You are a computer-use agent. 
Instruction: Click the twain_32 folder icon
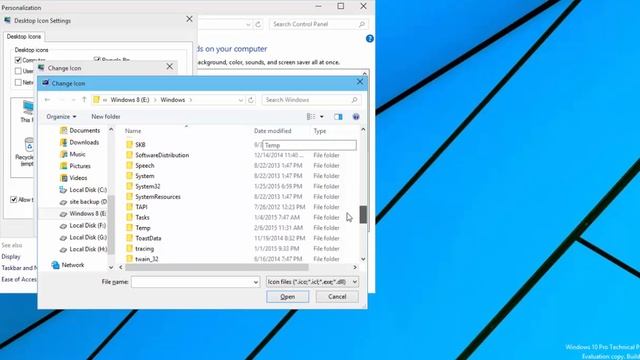click(129, 259)
